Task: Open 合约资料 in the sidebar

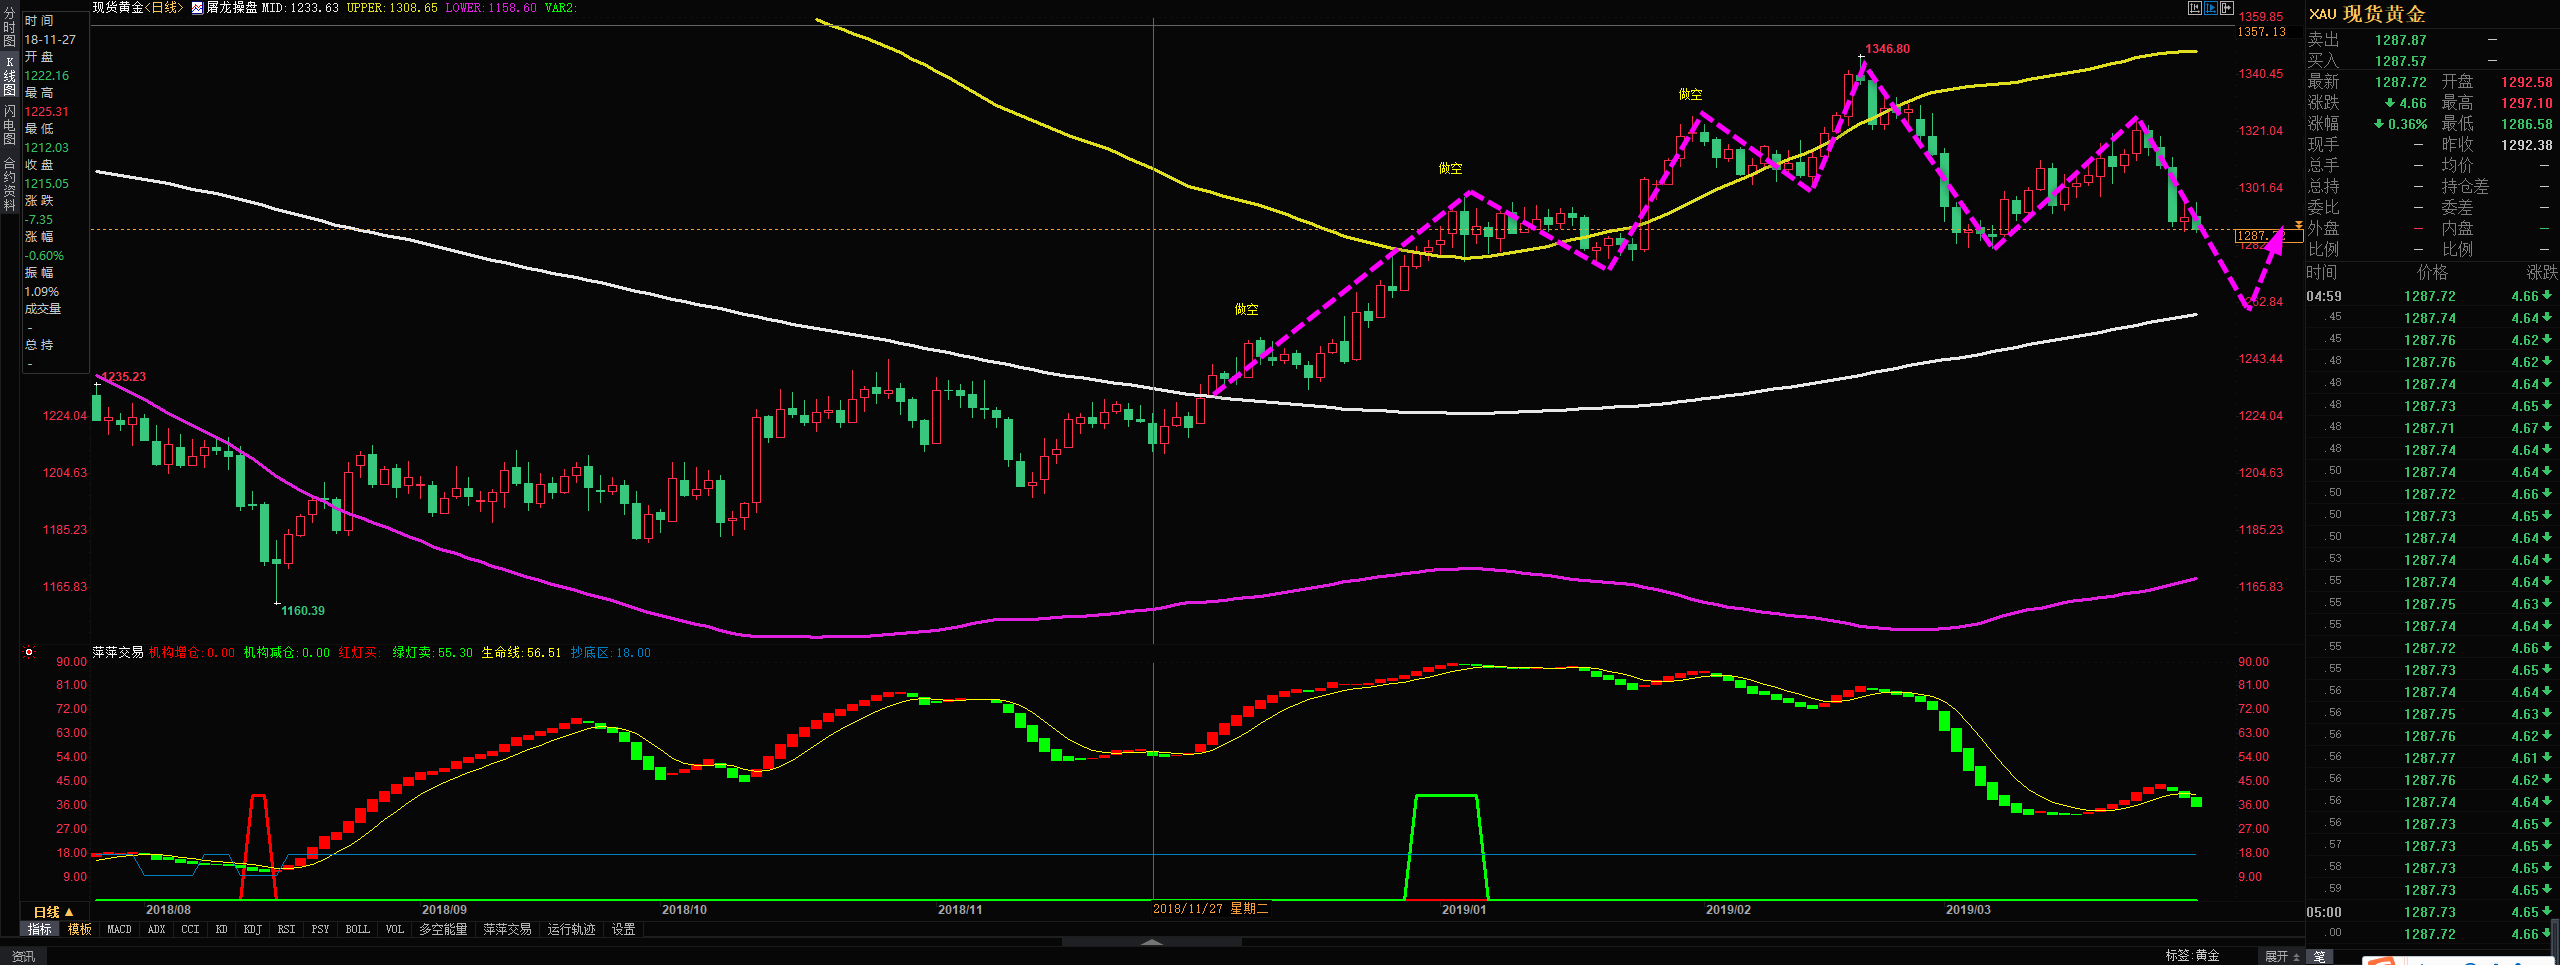Action: [9, 183]
